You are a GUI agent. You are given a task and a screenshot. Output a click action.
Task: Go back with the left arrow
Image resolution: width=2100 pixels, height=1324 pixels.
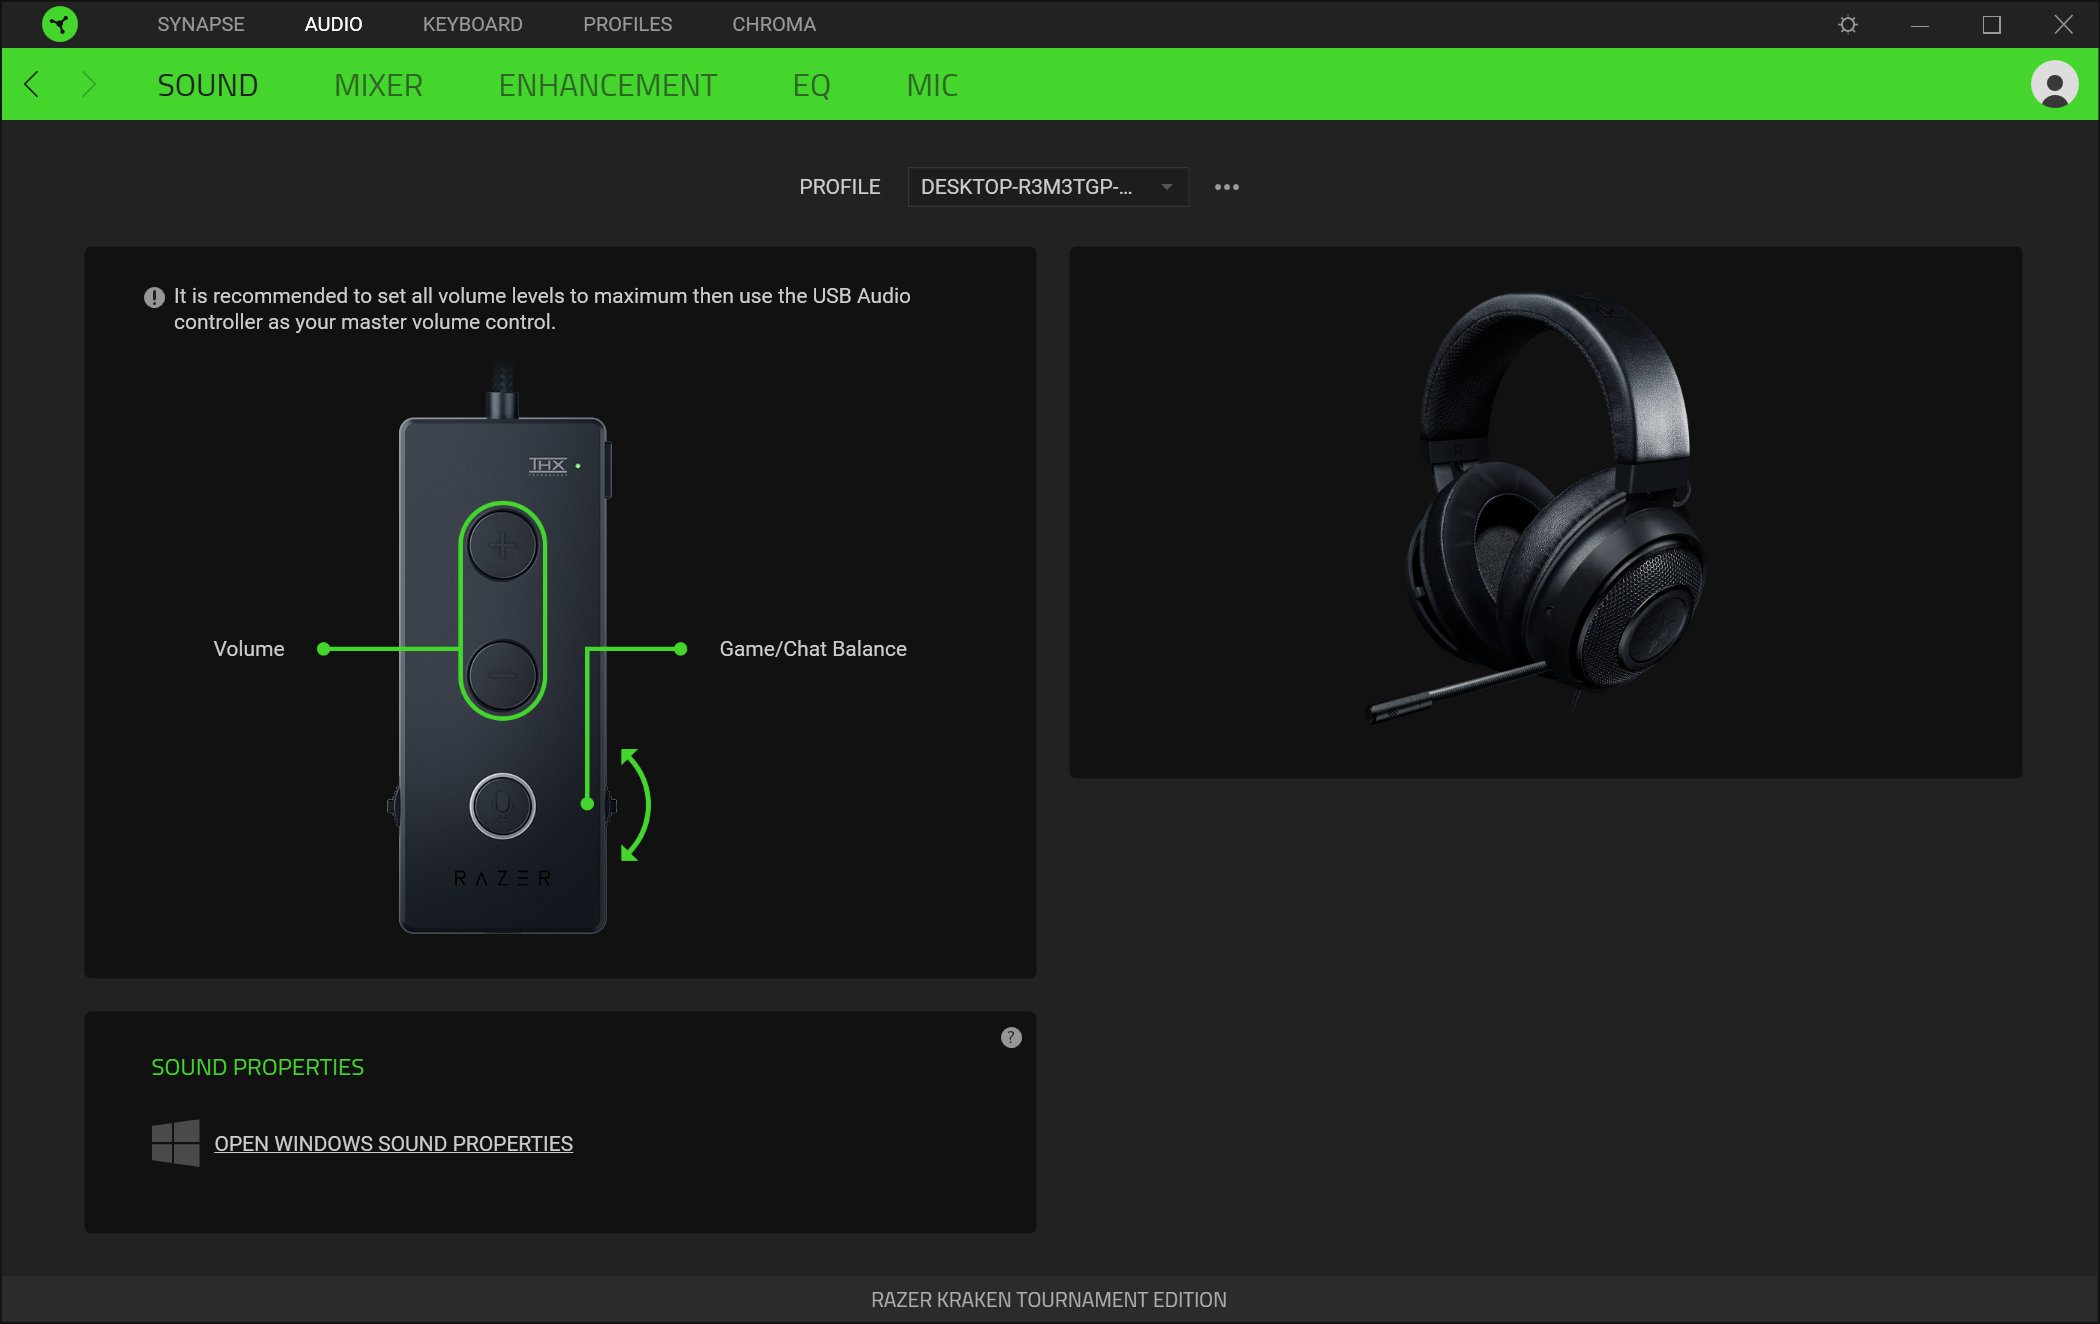[32, 85]
